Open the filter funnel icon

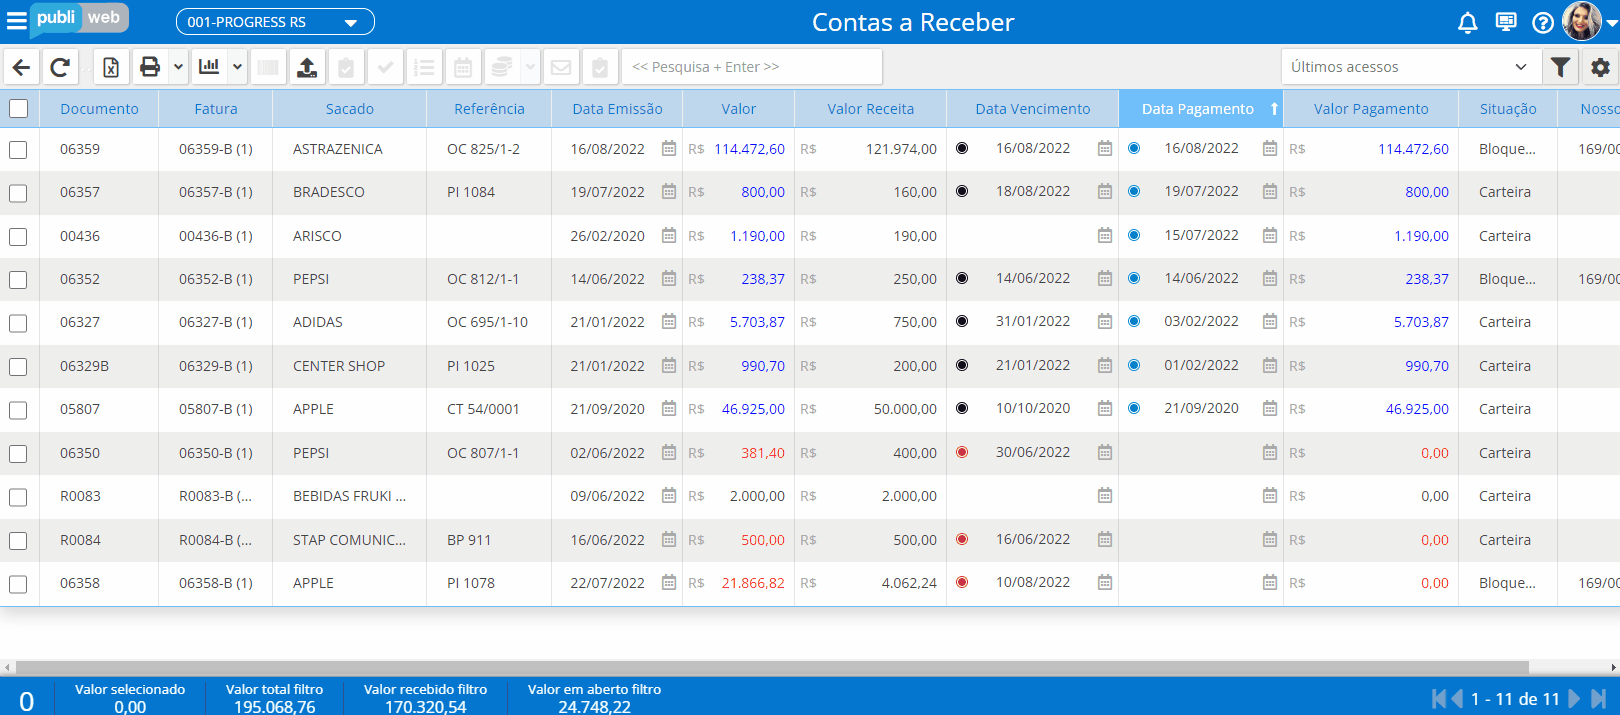[1560, 67]
